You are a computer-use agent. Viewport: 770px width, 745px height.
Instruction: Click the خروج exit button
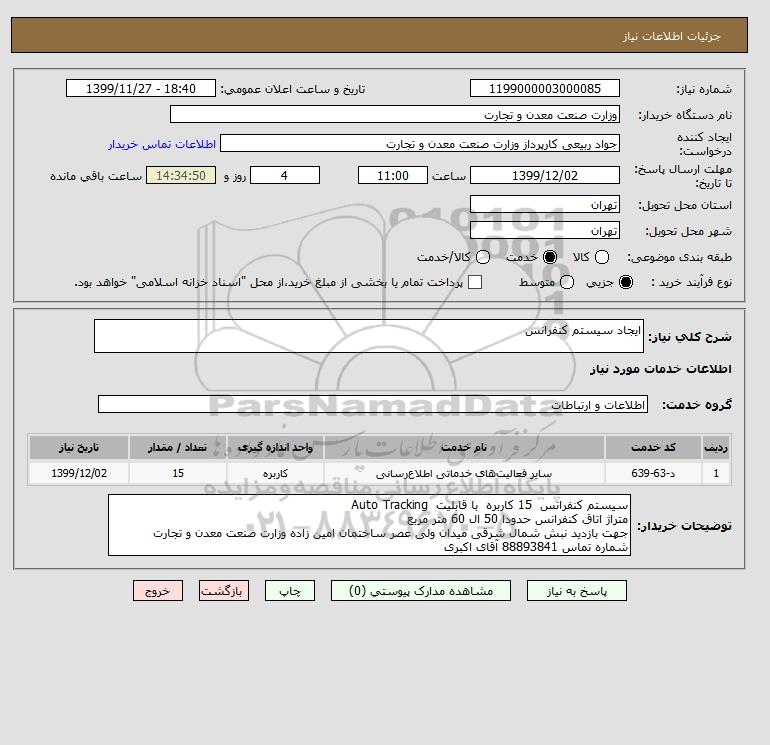click(158, 591)
